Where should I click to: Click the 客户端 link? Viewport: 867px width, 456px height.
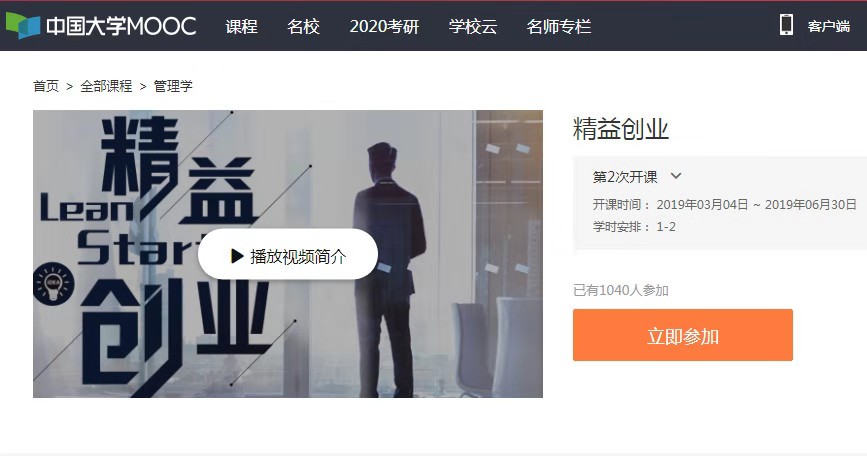click(828, 26)
